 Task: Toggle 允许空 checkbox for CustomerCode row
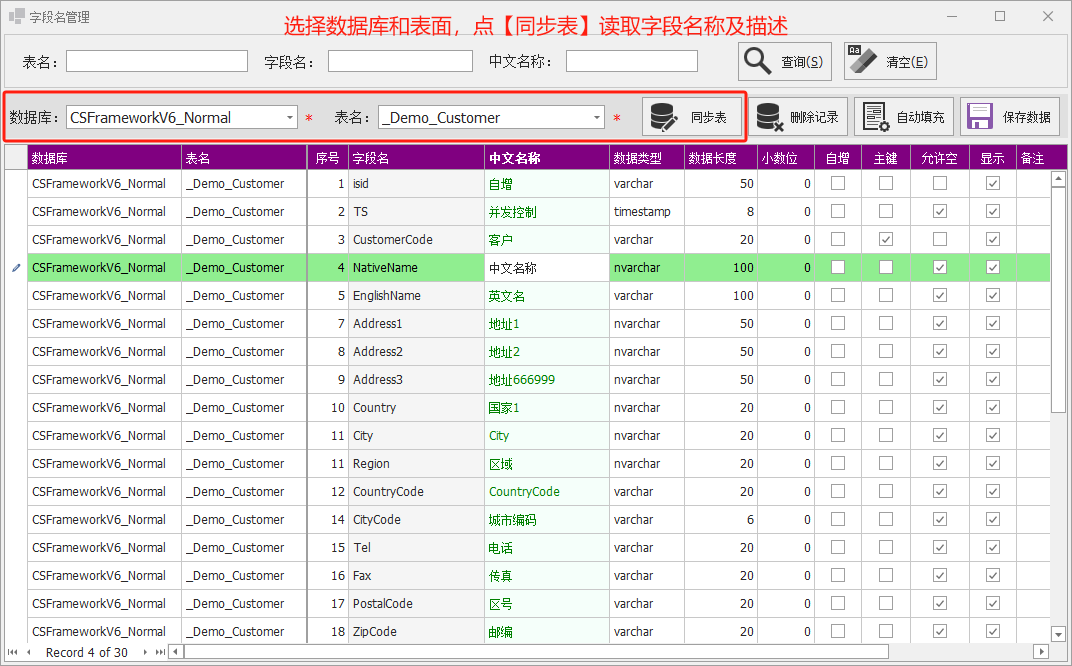coord(939,239)
